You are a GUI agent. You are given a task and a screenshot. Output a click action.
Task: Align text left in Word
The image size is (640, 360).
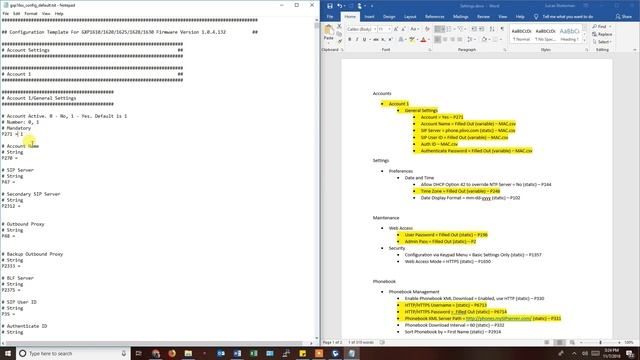pyautogui.click(x=437, y=40)
